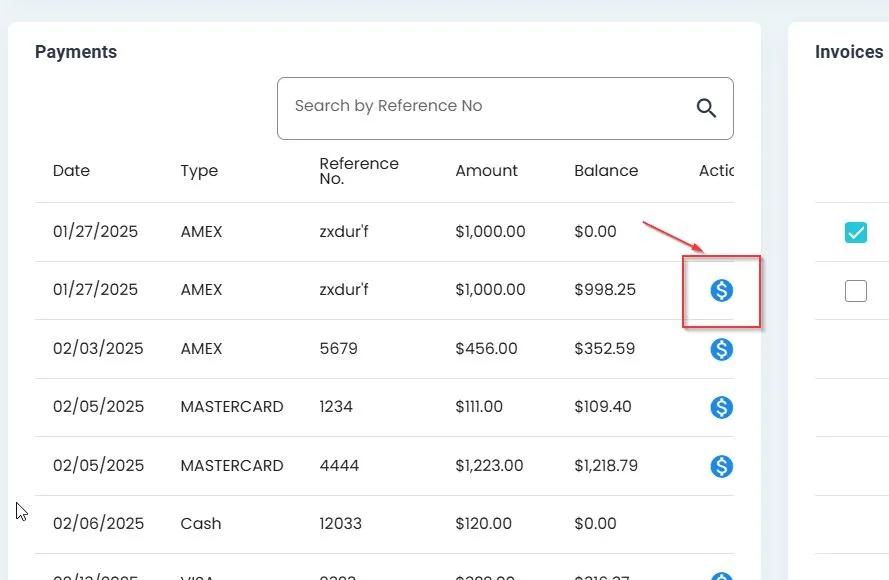Click dollar icon for reference 5679 payment
The image size is (889, 580).
pyautogui.click(x=721, y=349)
